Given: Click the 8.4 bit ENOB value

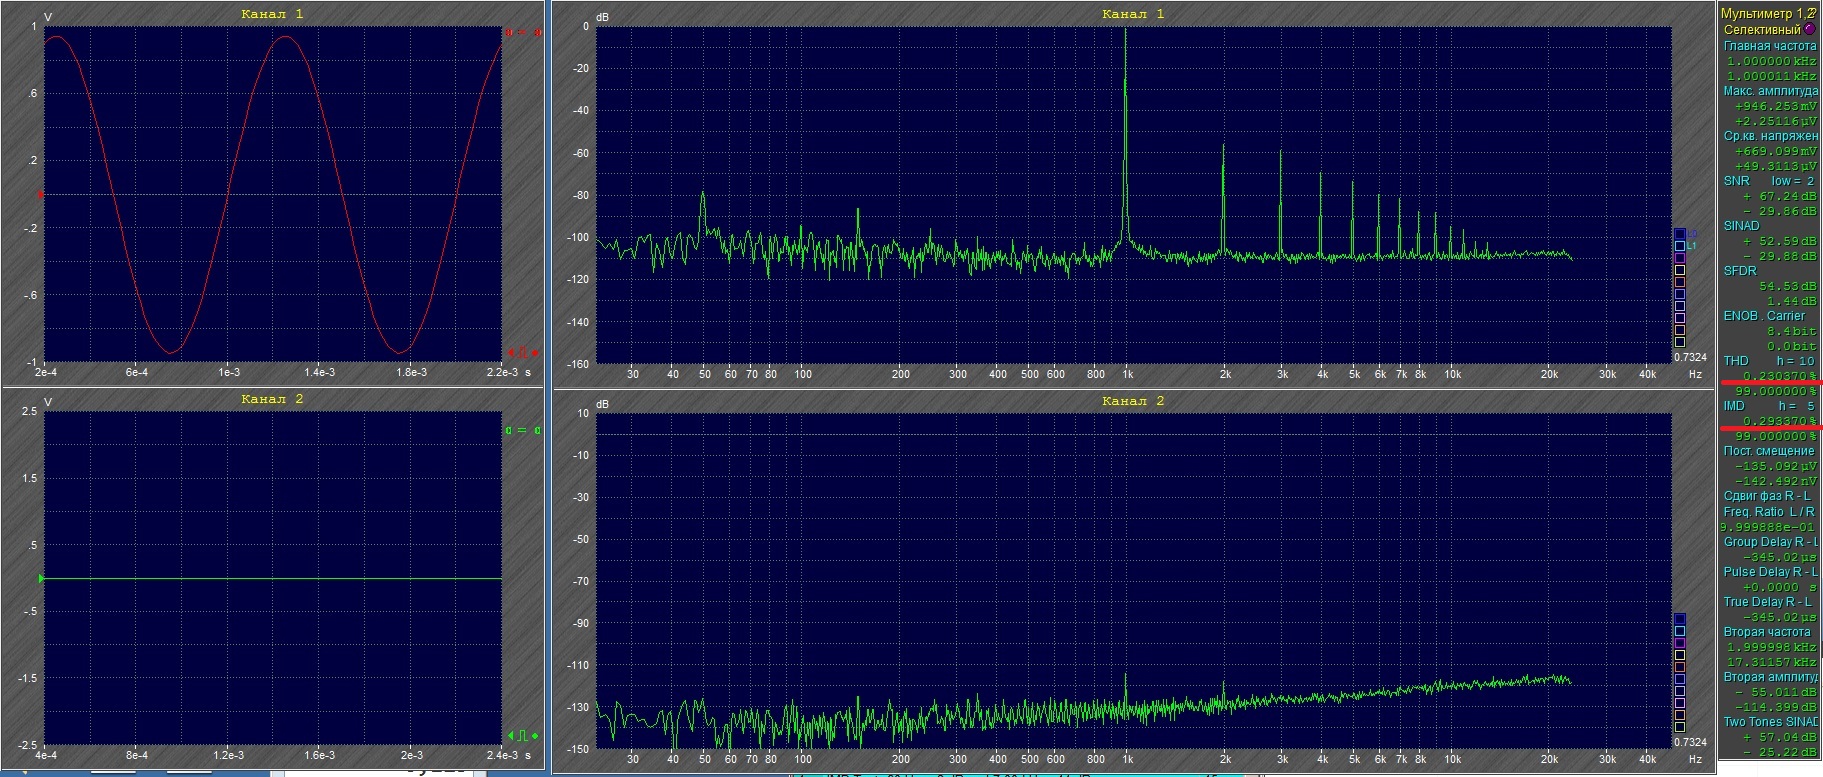Looking at the screenshot, I should point(1791,331).
